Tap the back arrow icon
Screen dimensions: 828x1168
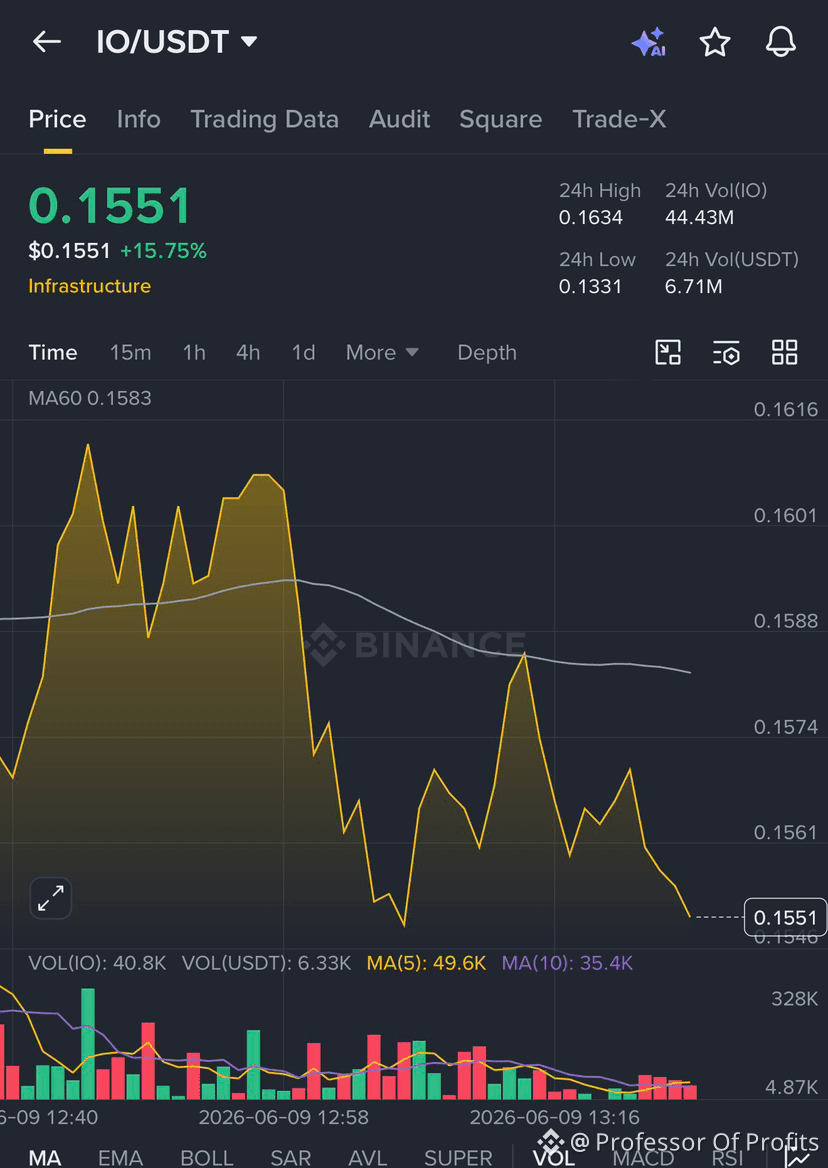tap(47, 42)
